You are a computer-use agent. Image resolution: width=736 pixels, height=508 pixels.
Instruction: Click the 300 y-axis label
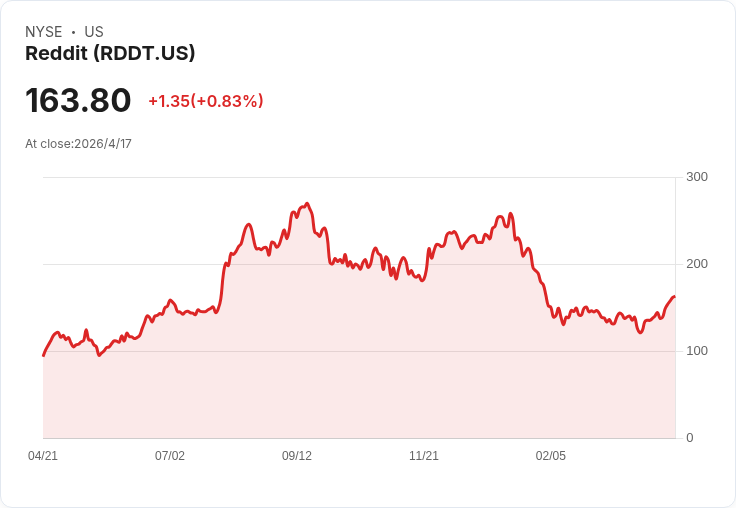pos(697,177)
